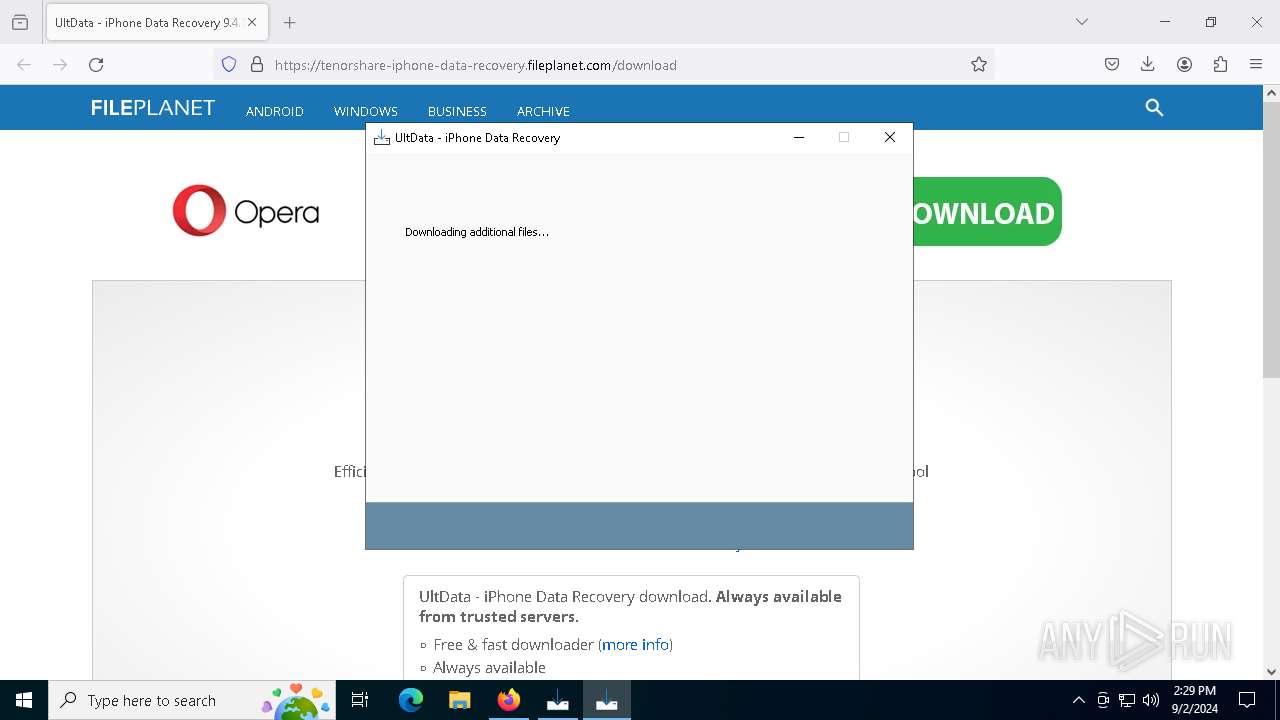The width and height of the screenshot is (1280, 720).
Task: Save page to Pocket
Action: click(x=1112, y=64)
